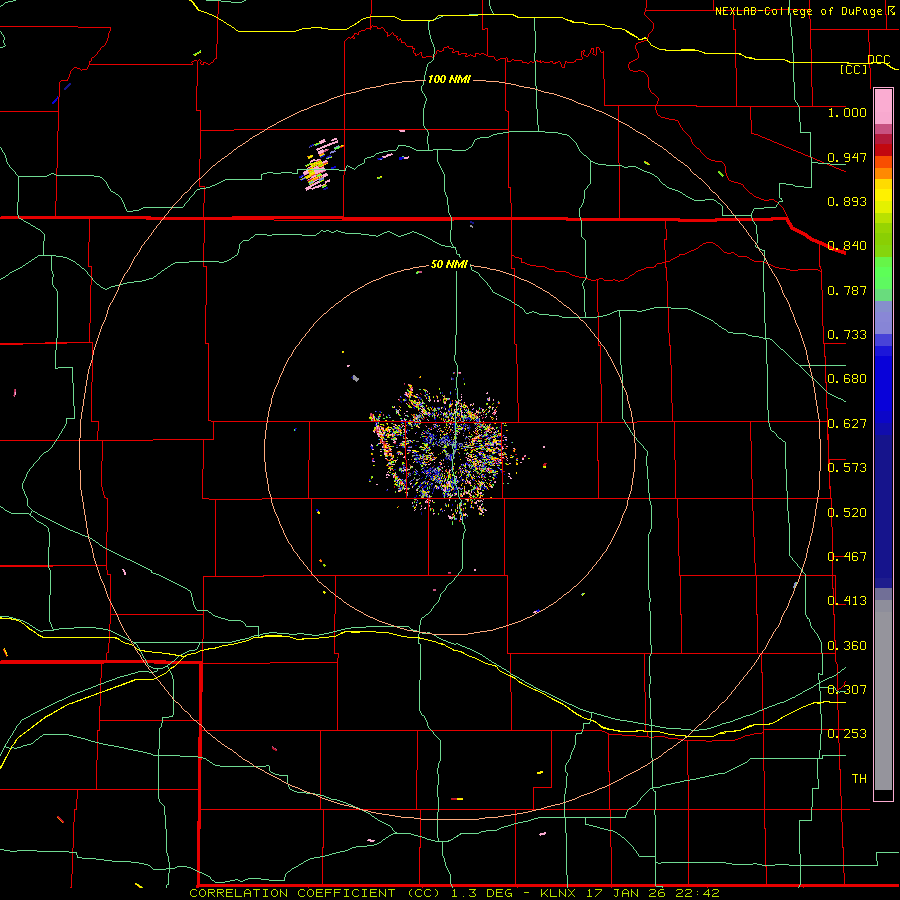Click the [CC] color scale title
The width and height of the screenshot is (900, 900).
tap(854, 69)
